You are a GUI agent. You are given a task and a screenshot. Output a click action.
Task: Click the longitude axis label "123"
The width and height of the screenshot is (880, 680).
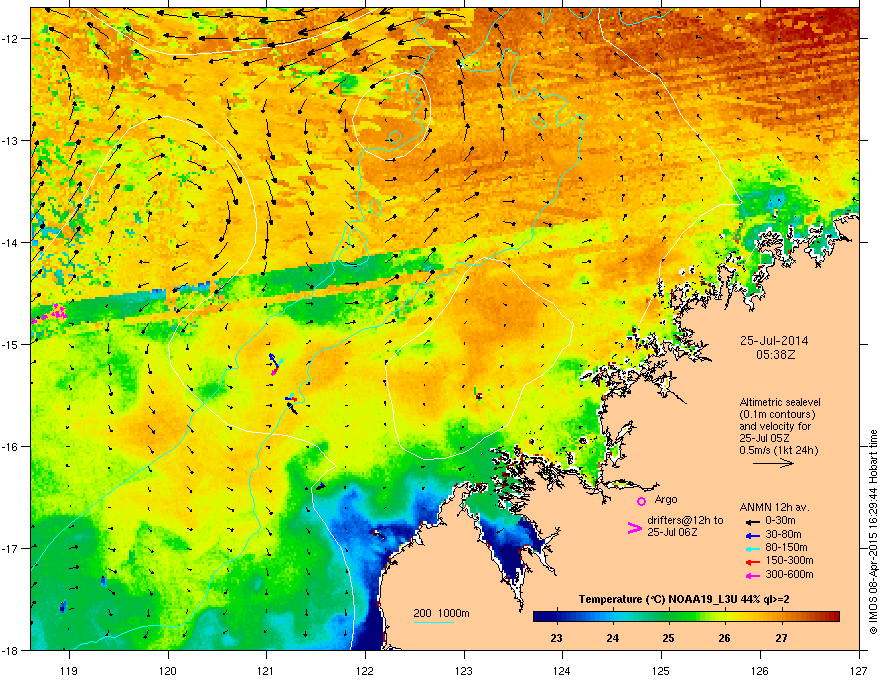click(464, 671)
